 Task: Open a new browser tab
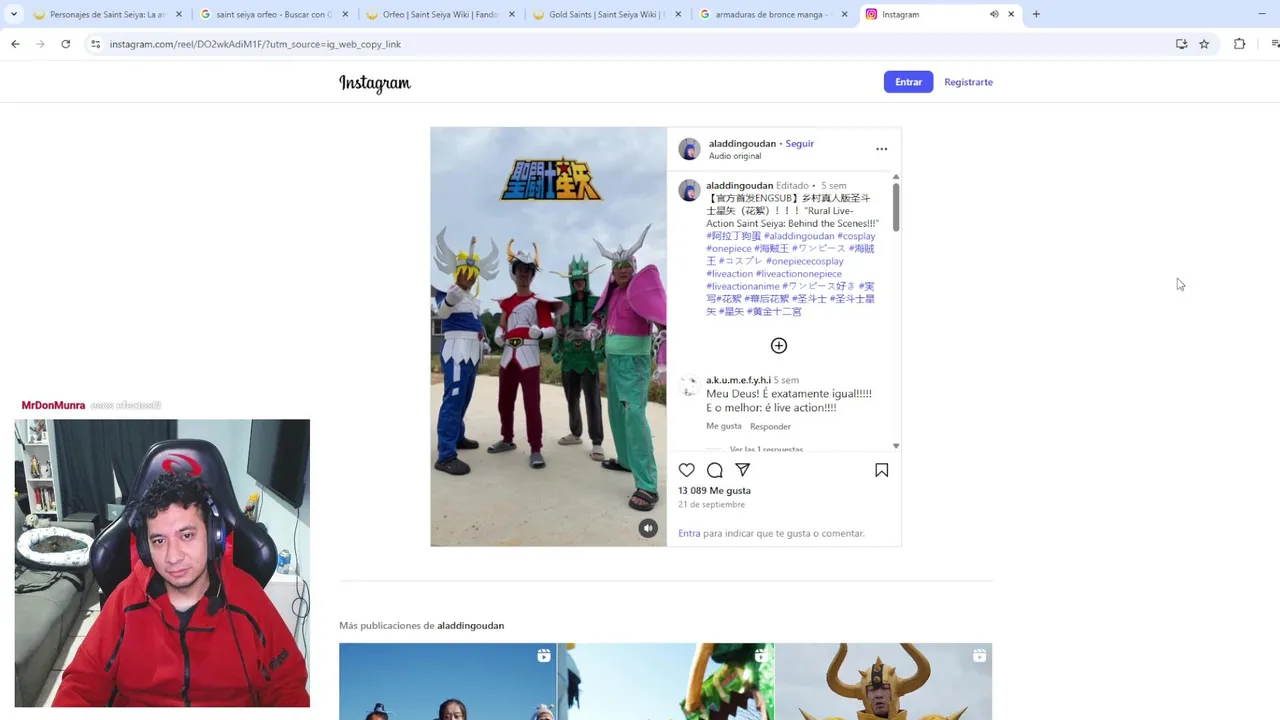tap(1036, 14)
